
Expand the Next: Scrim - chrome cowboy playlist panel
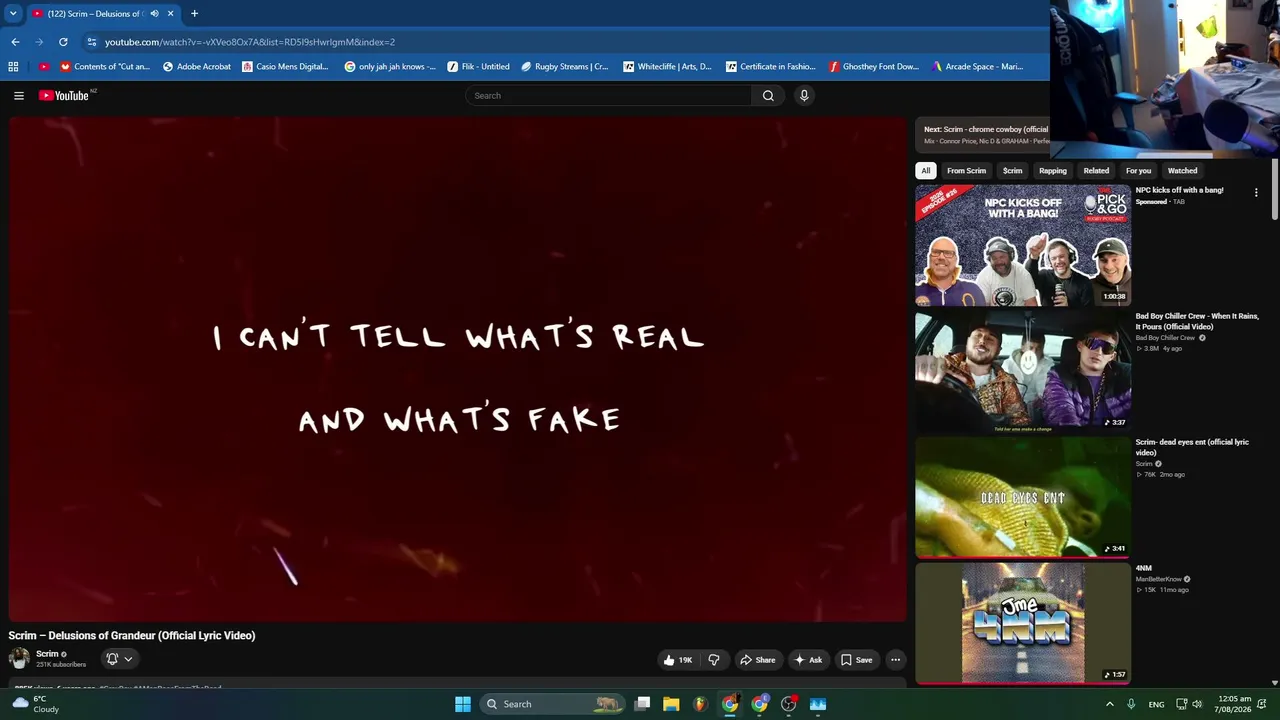click(x=983, y=135)
